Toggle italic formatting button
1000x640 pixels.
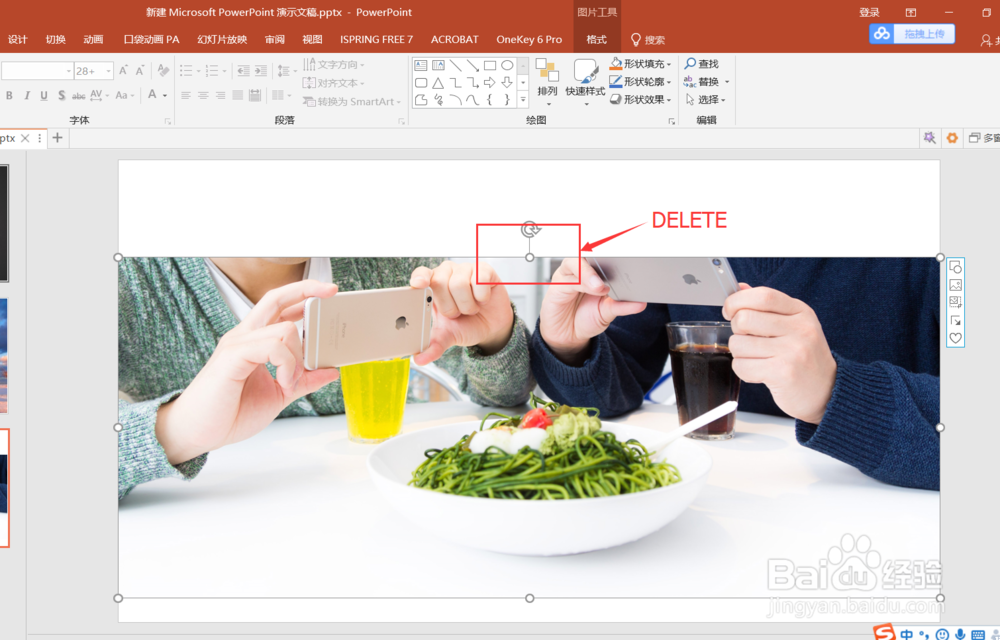tap(27, 96)
